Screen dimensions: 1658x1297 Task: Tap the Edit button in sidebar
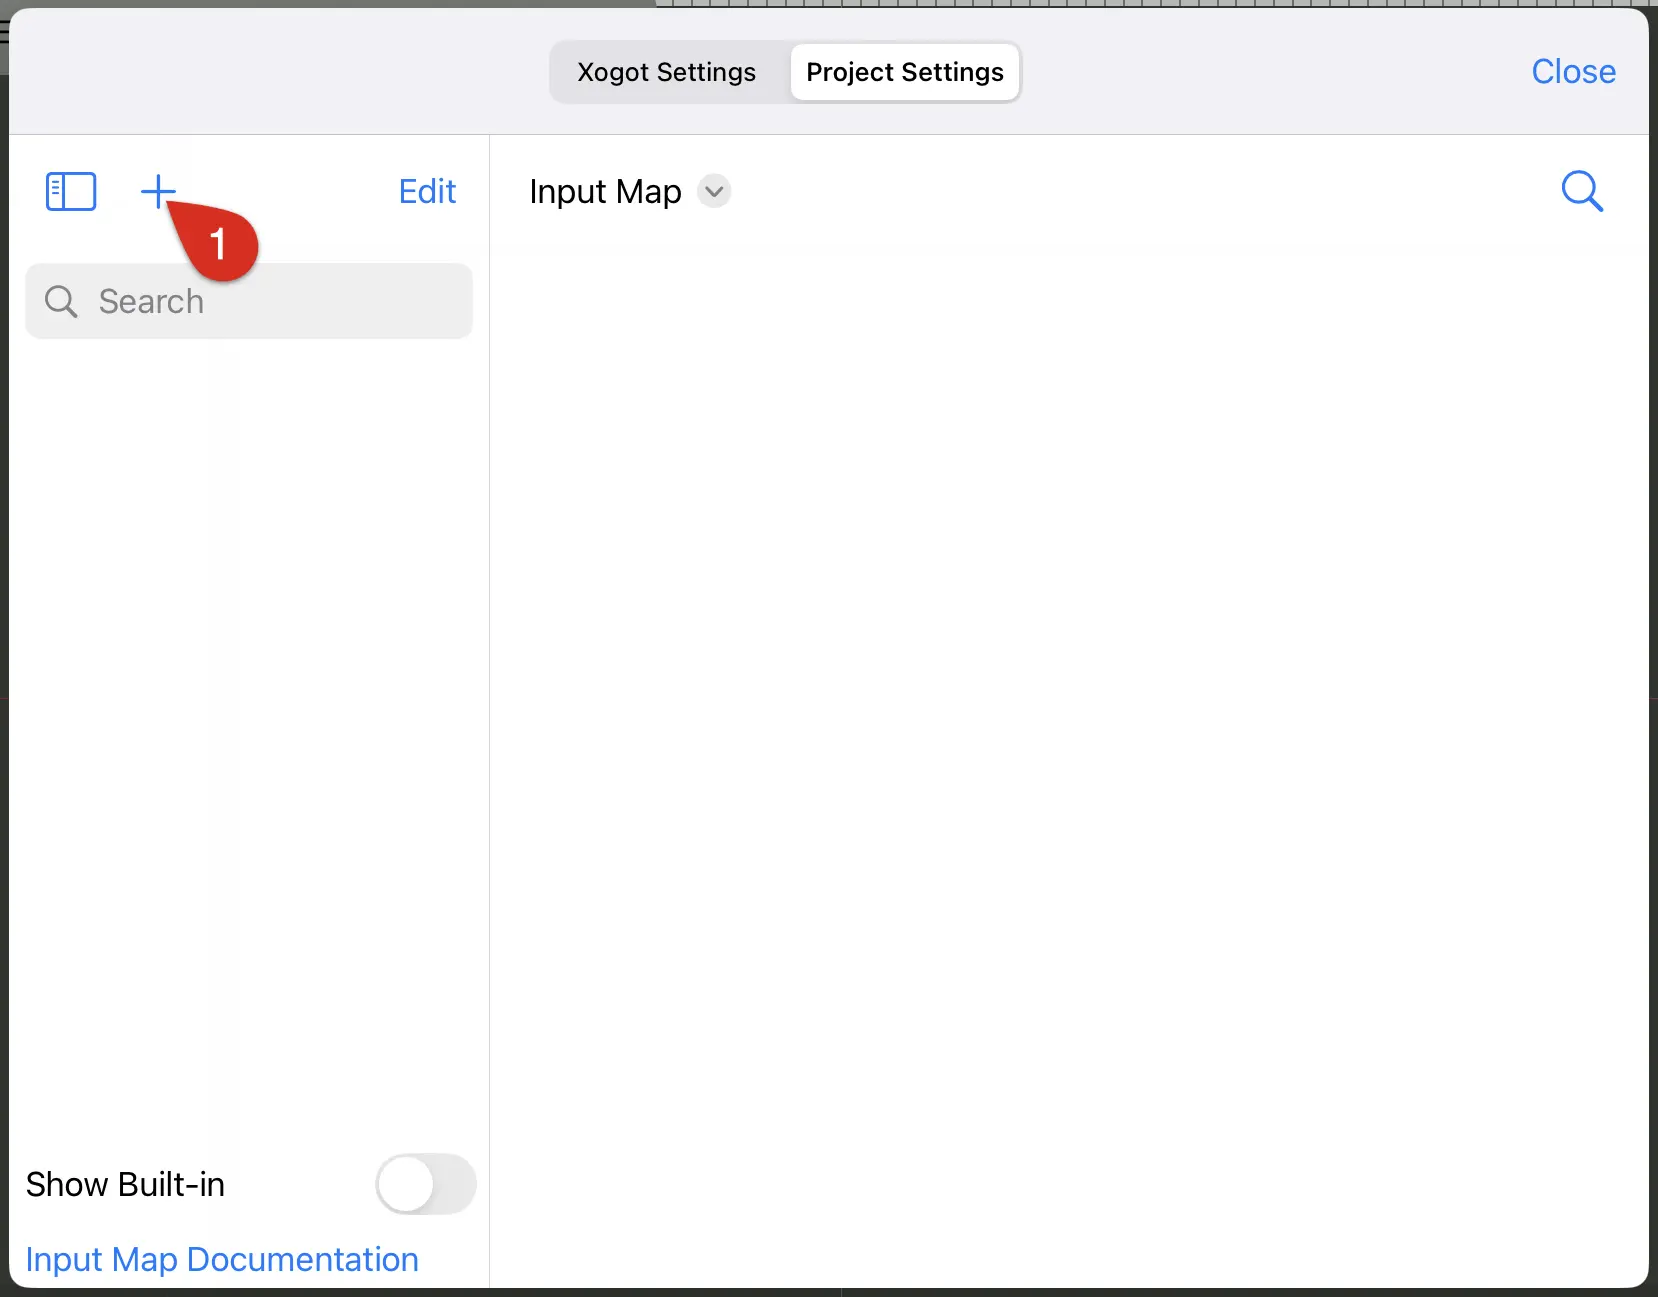tap(427, 191)
